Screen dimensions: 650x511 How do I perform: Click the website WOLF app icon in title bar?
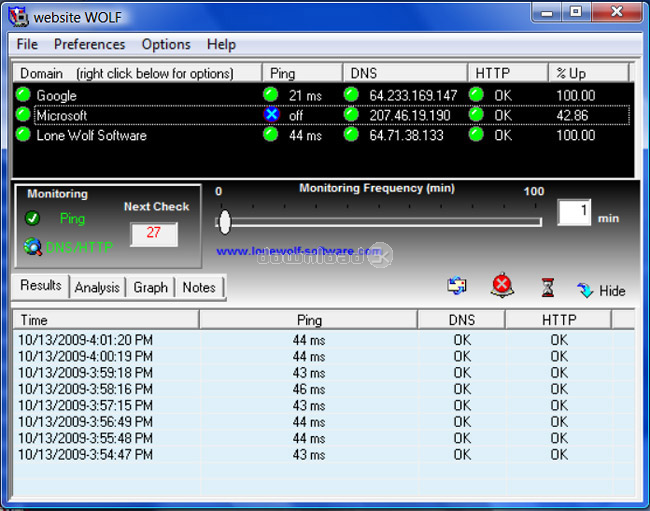[x=18, y=17]
